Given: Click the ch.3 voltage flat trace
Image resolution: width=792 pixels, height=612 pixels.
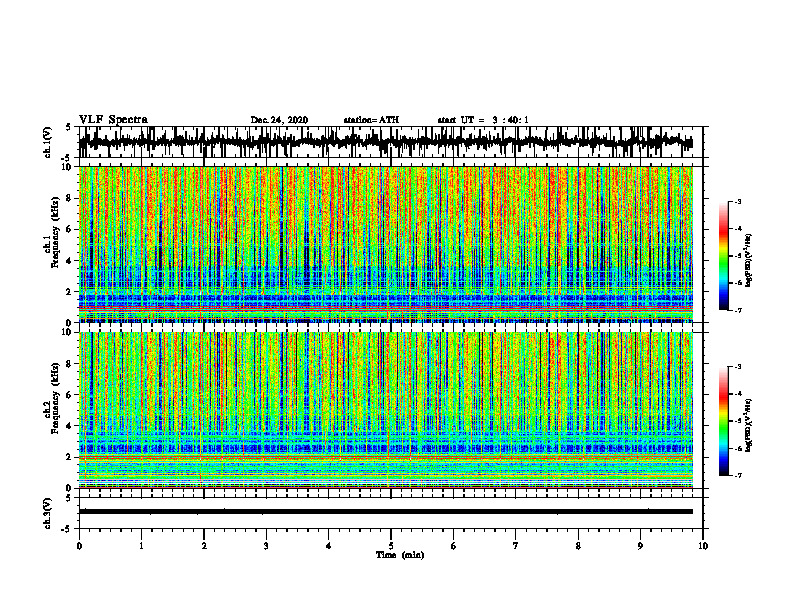Looking at the screenshot, I should [x=386, y=512].
